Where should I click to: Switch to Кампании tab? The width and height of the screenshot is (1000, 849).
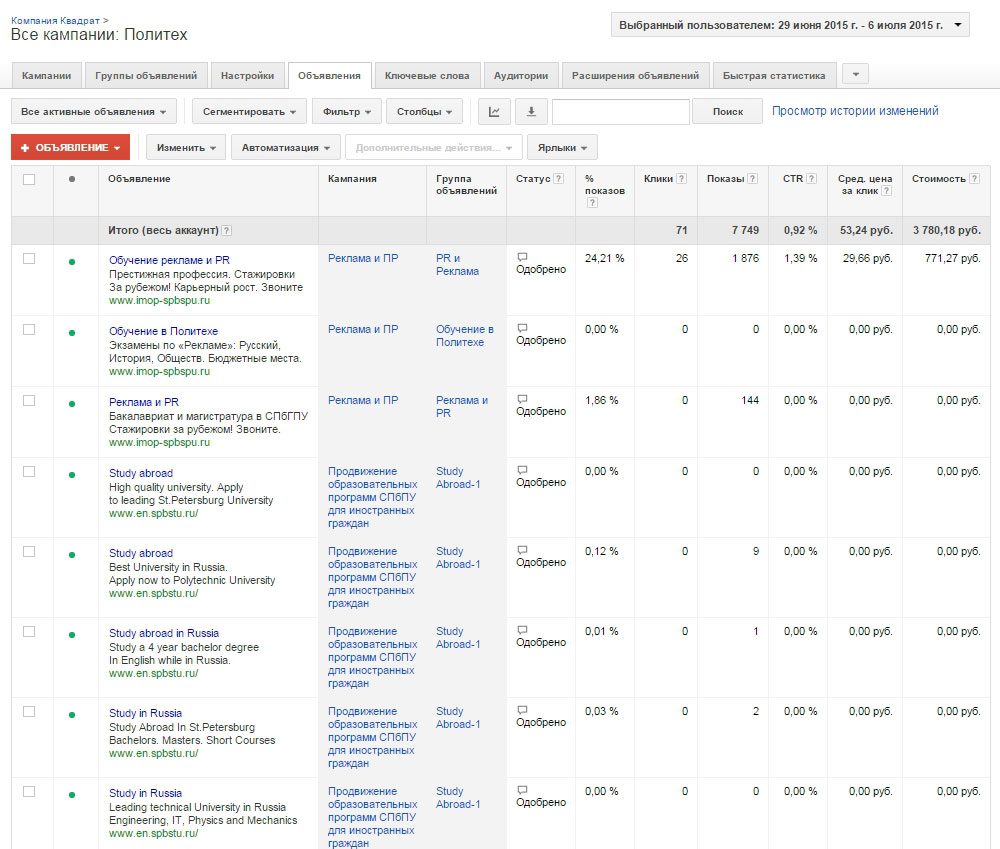coord(47,75)
